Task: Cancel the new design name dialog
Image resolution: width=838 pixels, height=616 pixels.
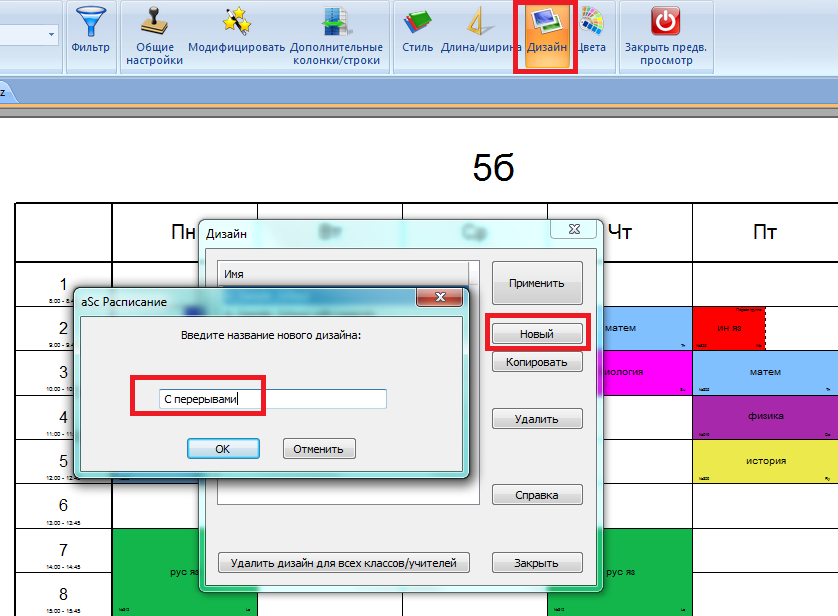Action: tap(319, 449)
